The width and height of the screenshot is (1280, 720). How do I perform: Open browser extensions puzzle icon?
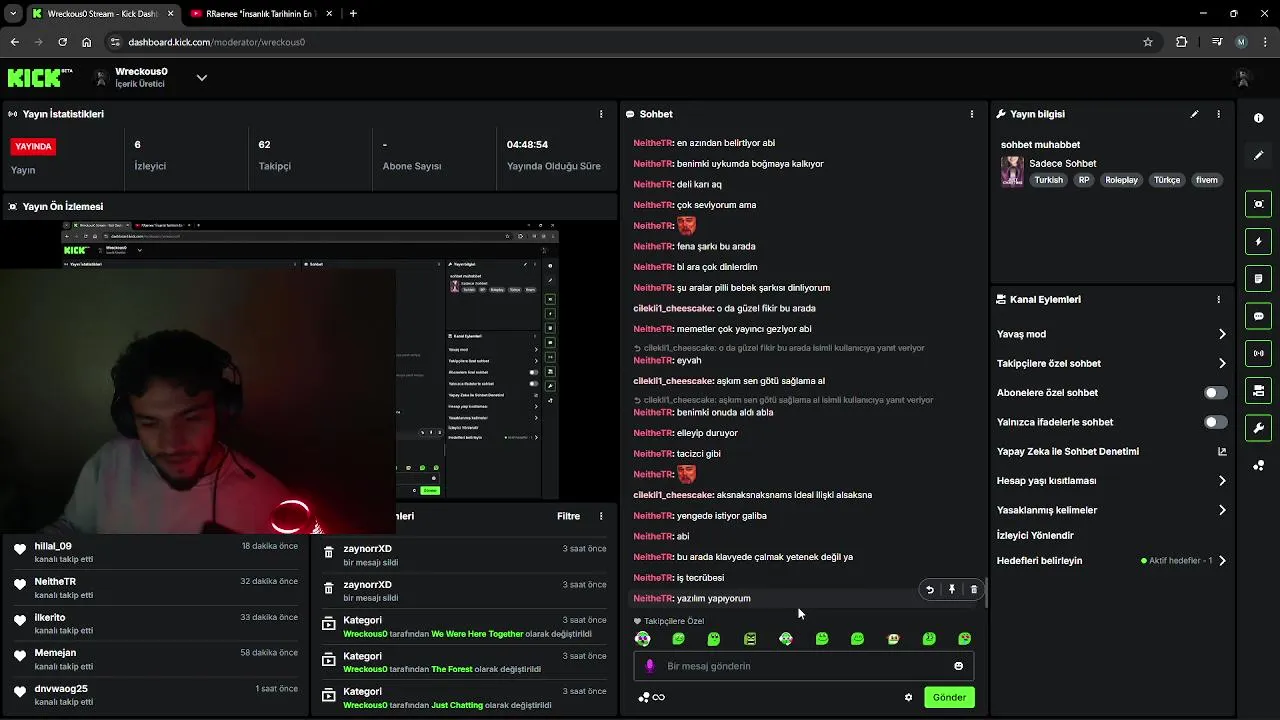click(x=1182, y=42)
